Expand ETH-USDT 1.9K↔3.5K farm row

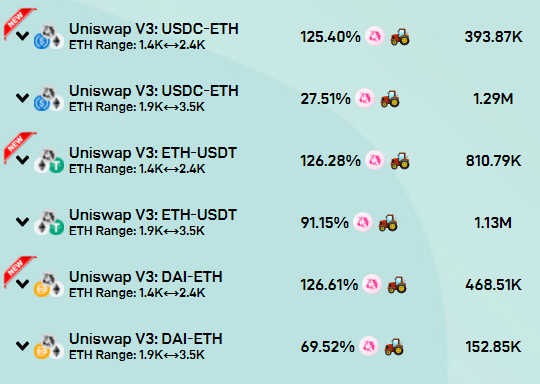click(x=22, y=221)
